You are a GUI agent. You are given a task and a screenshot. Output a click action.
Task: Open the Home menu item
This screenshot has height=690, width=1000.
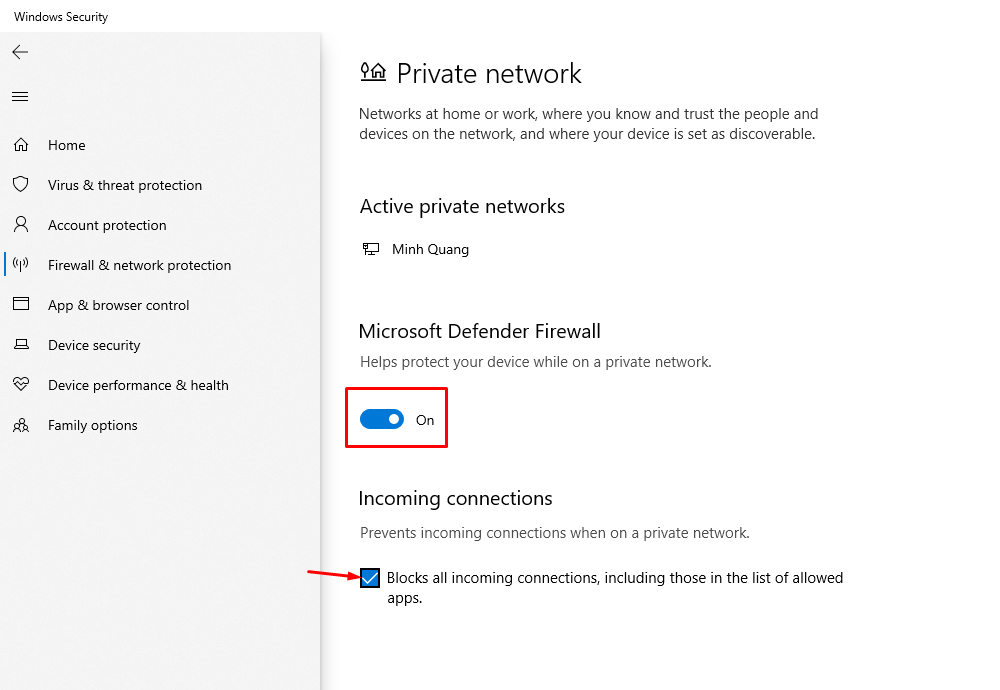point(67,145)
